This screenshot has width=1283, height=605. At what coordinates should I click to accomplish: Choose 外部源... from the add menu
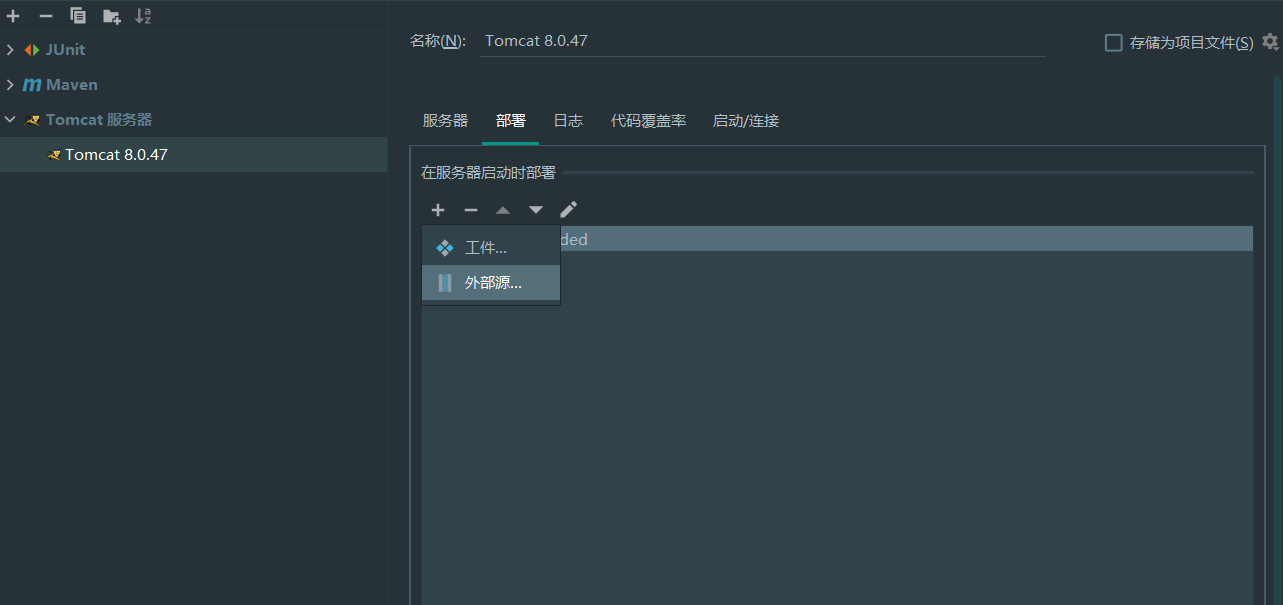tap(491, 283)
